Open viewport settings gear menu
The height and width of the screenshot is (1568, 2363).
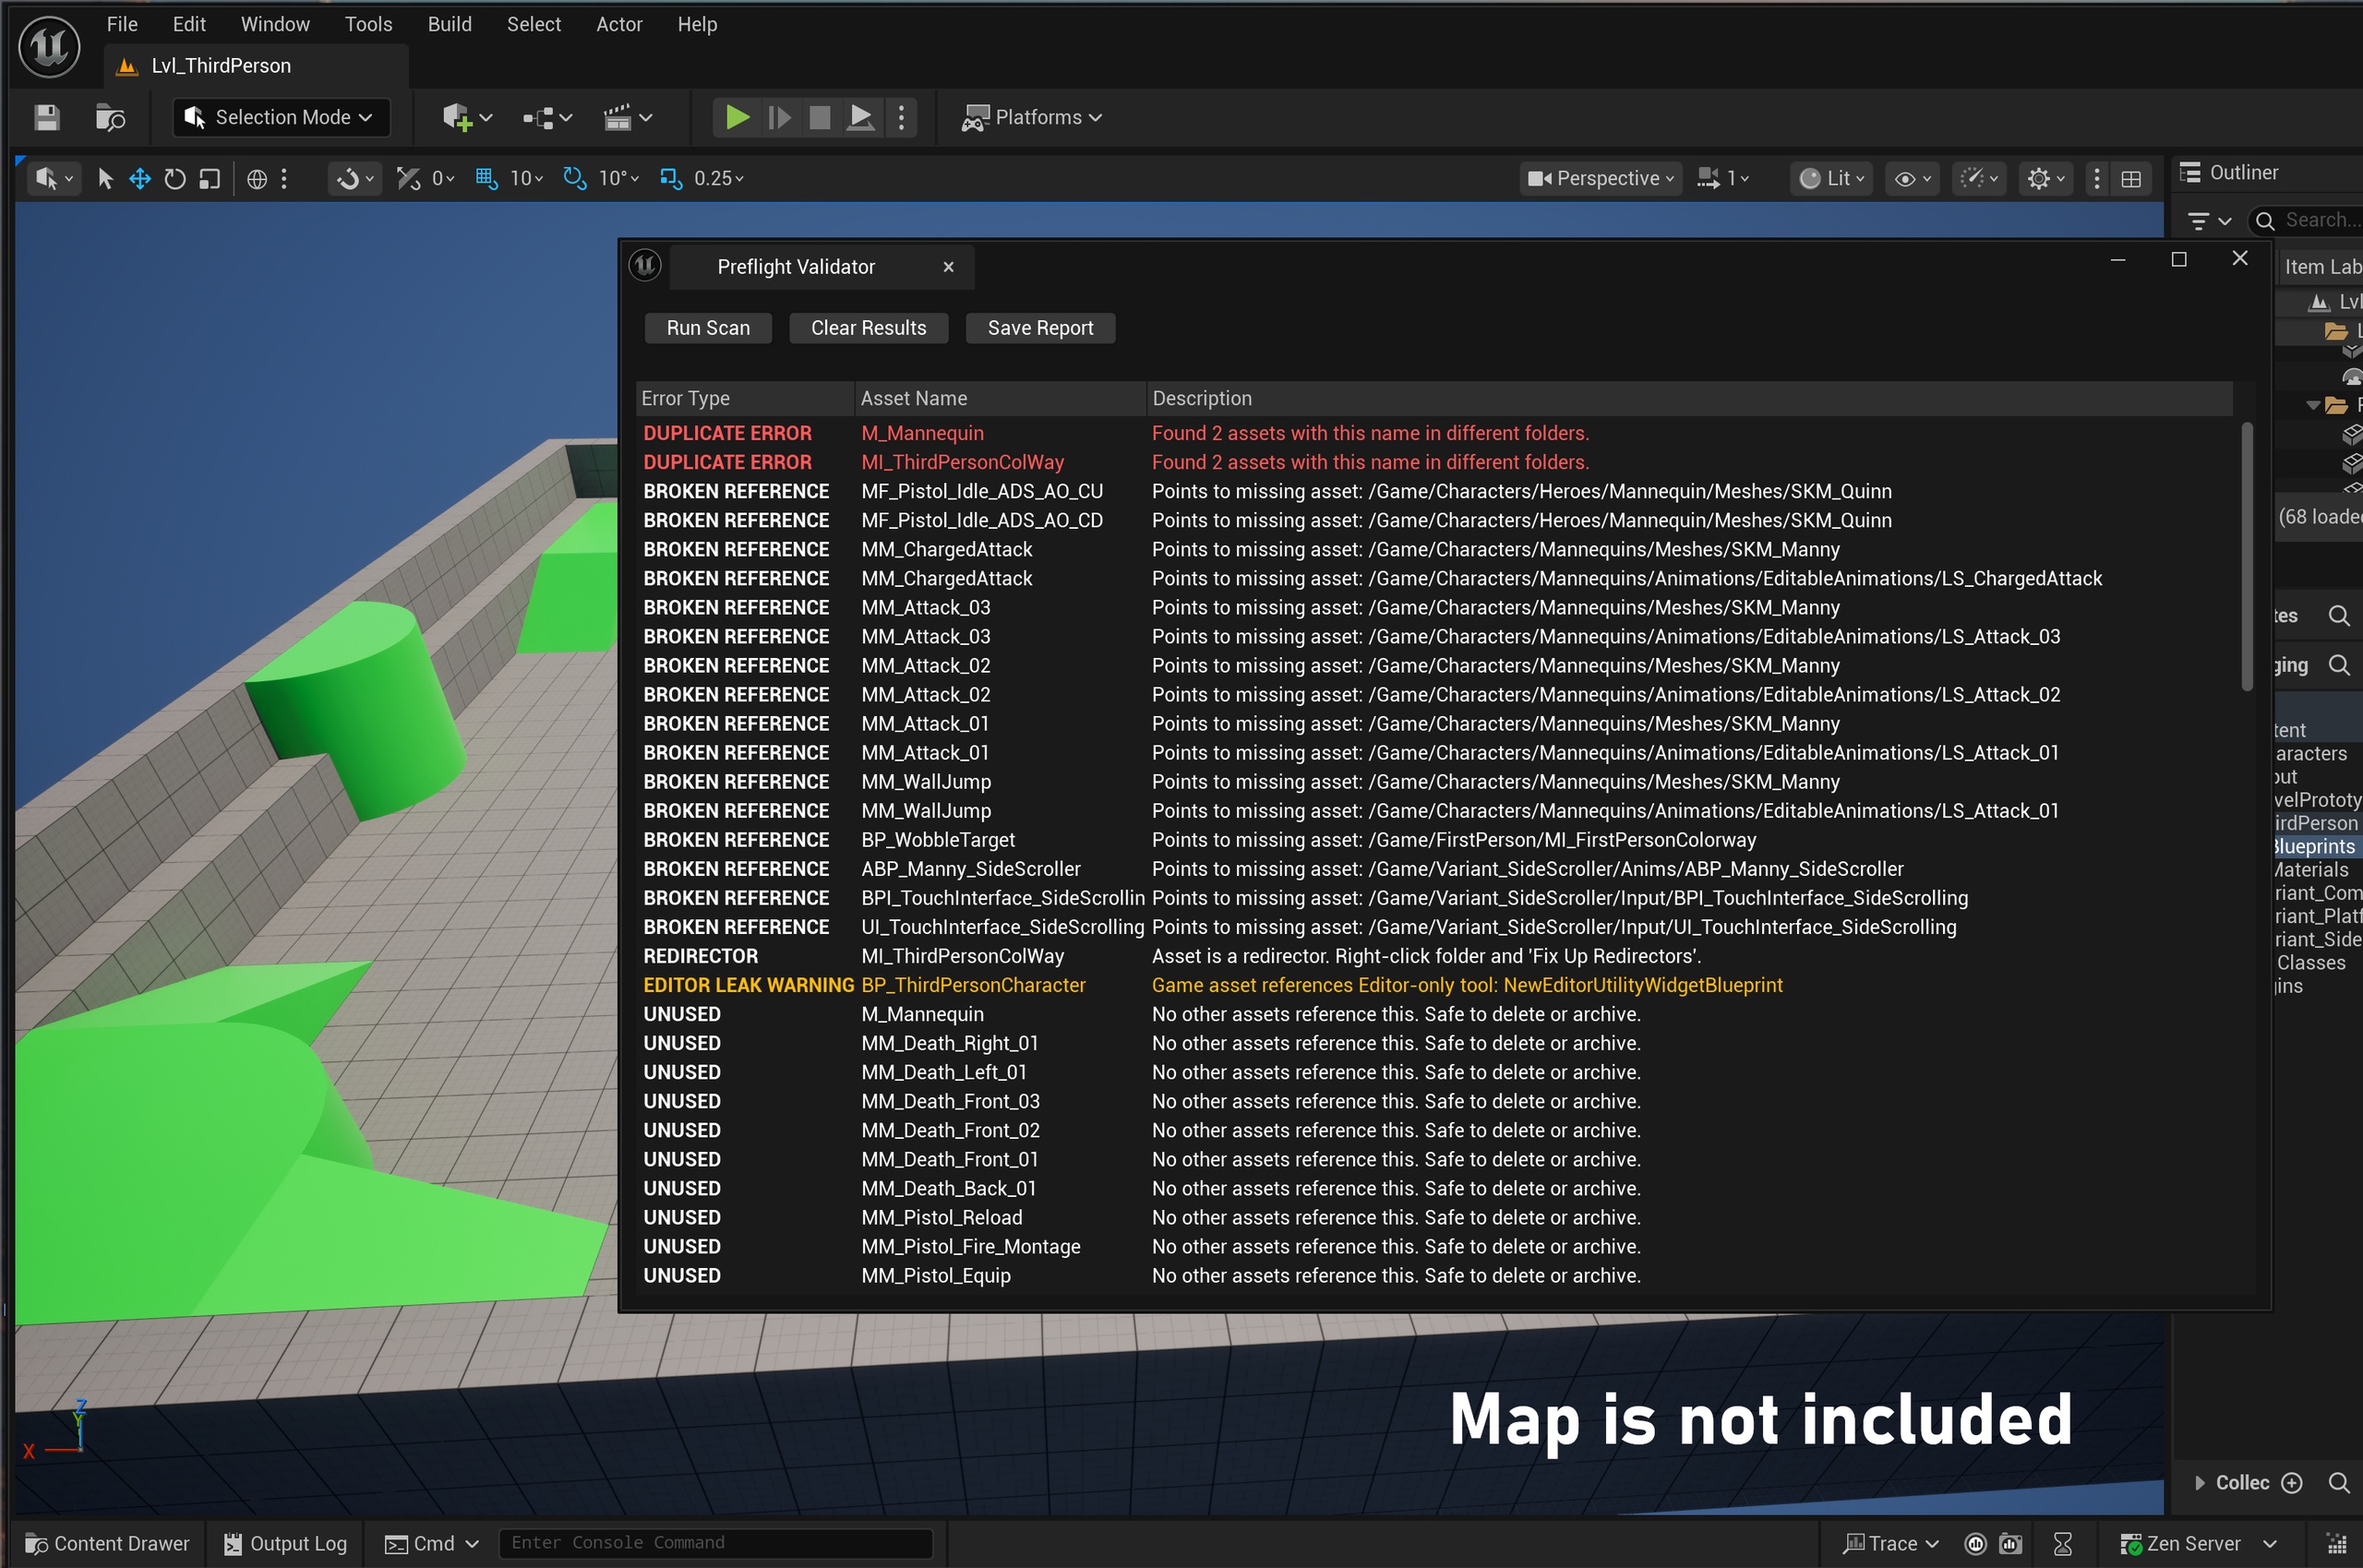tap(2045, 178)
